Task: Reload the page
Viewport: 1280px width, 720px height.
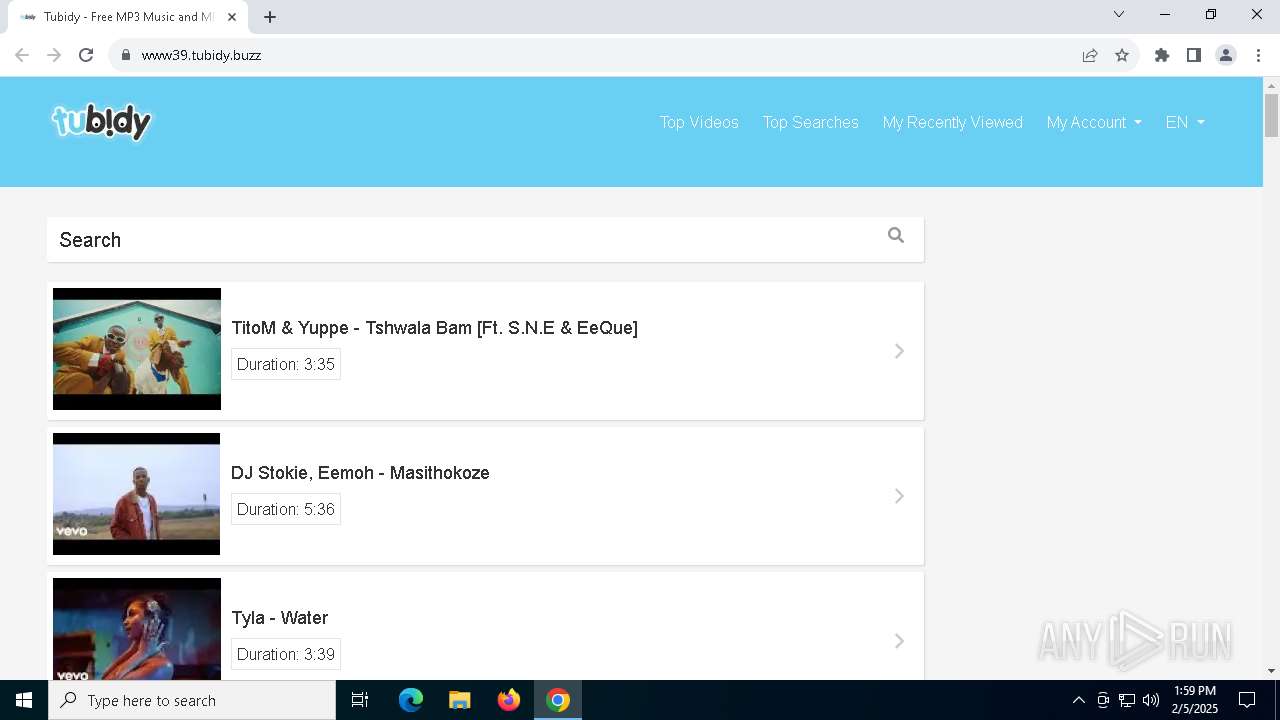Action: (x=86, y=55)
